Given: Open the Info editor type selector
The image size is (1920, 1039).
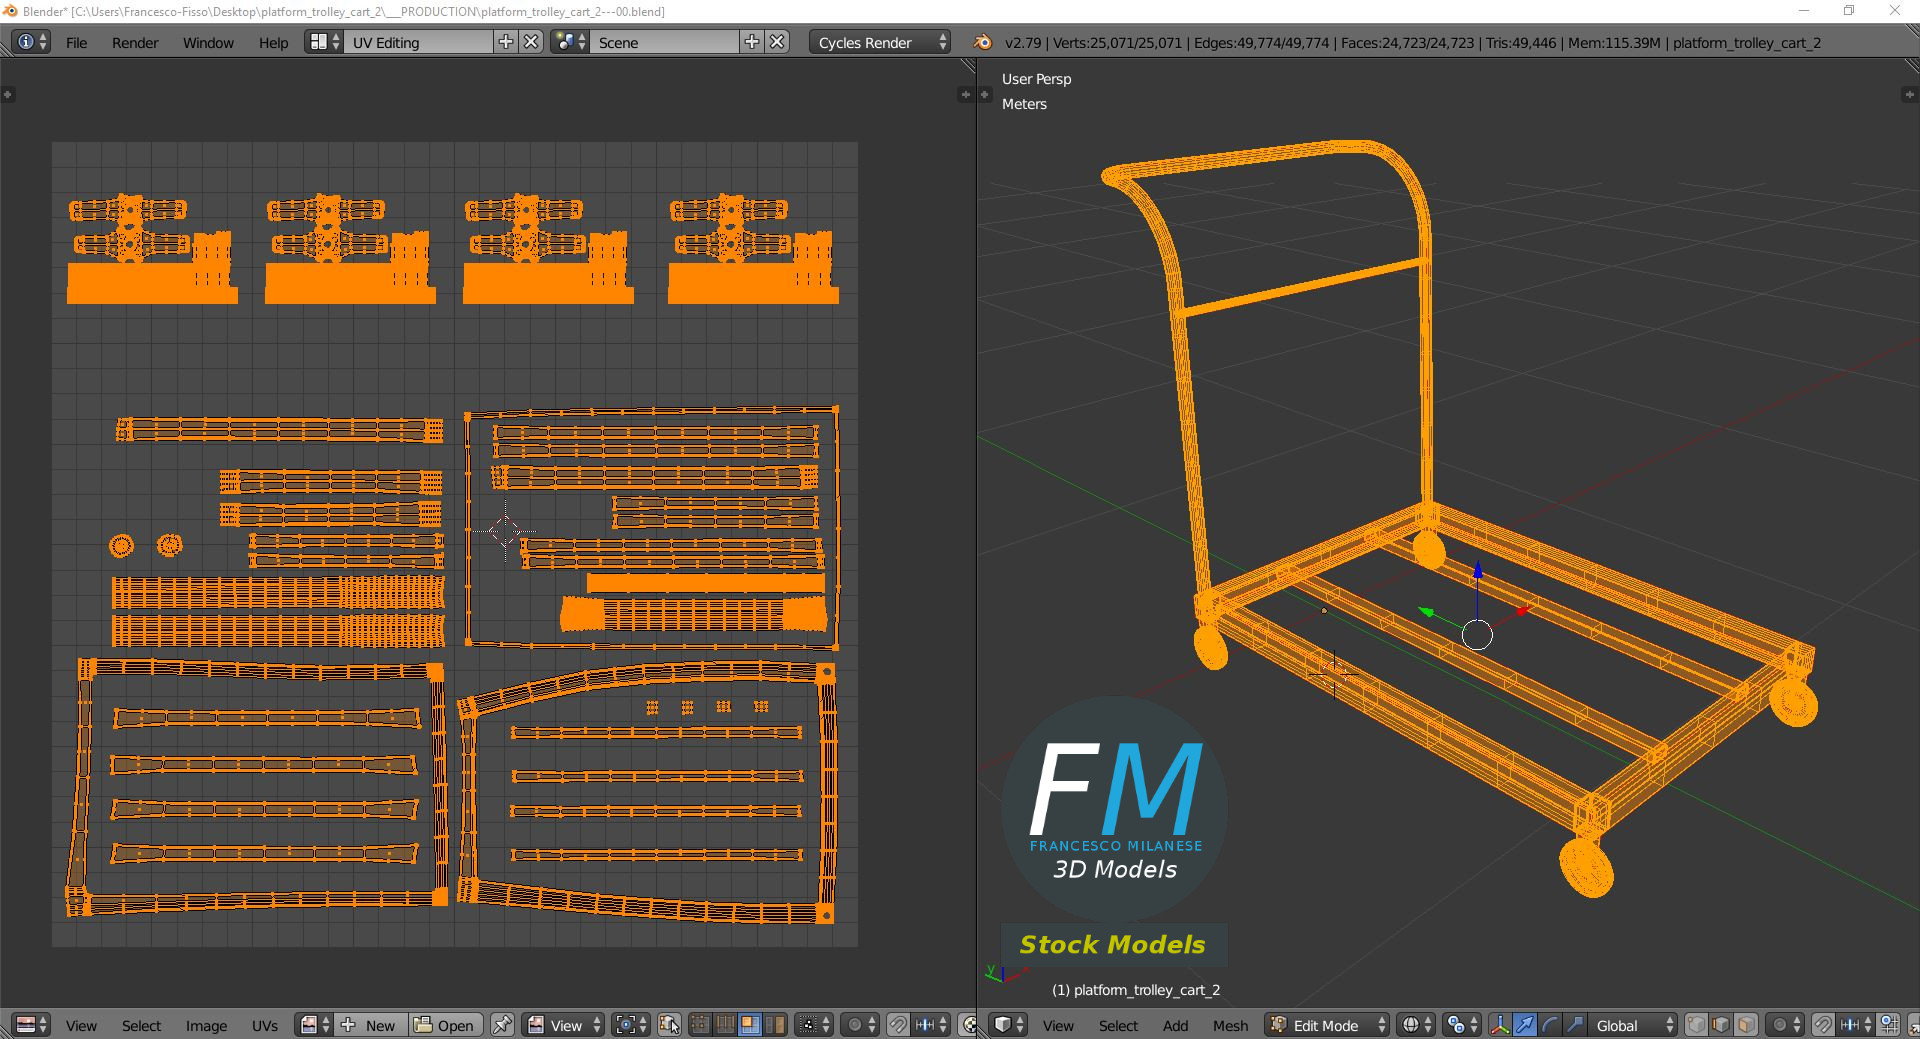Looking at the screenshot, I should point(30,42).
